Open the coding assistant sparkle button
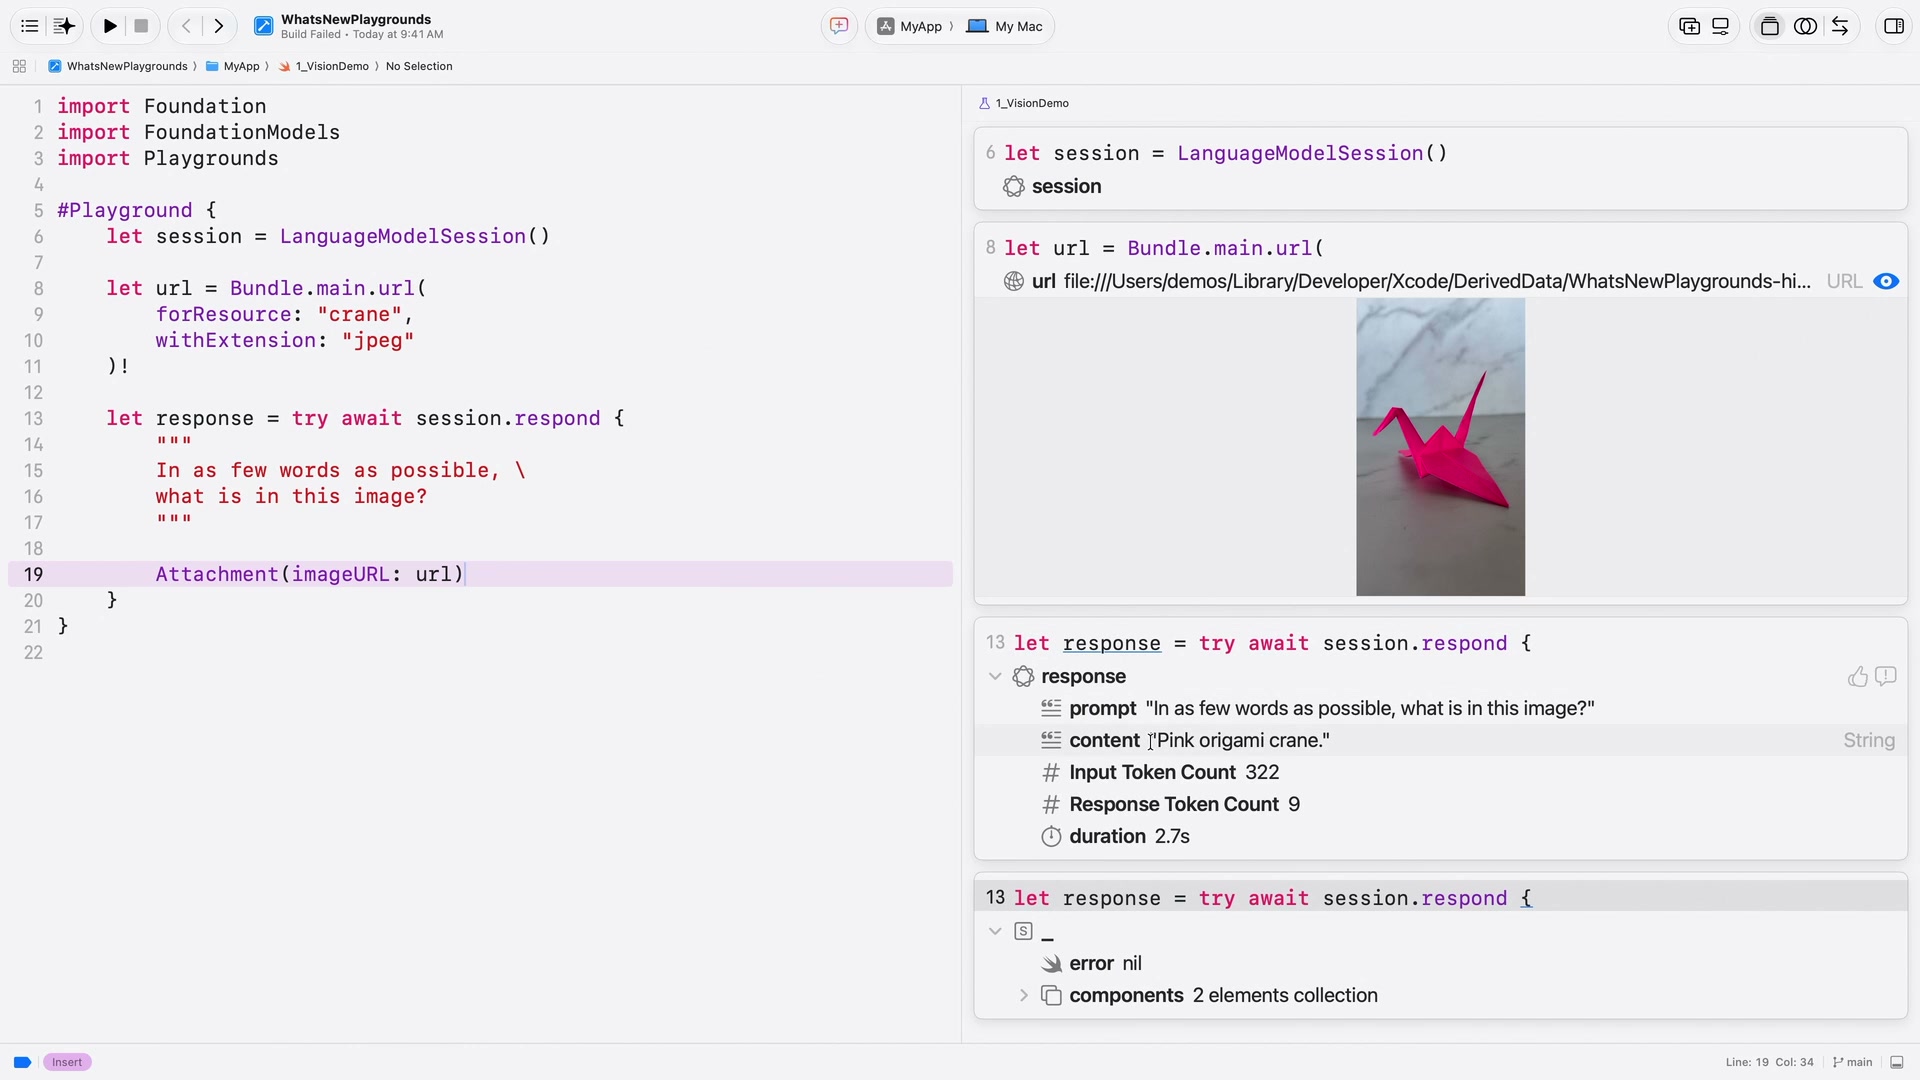Viewport: 1920px width, 1080px height. click(64, 26)
